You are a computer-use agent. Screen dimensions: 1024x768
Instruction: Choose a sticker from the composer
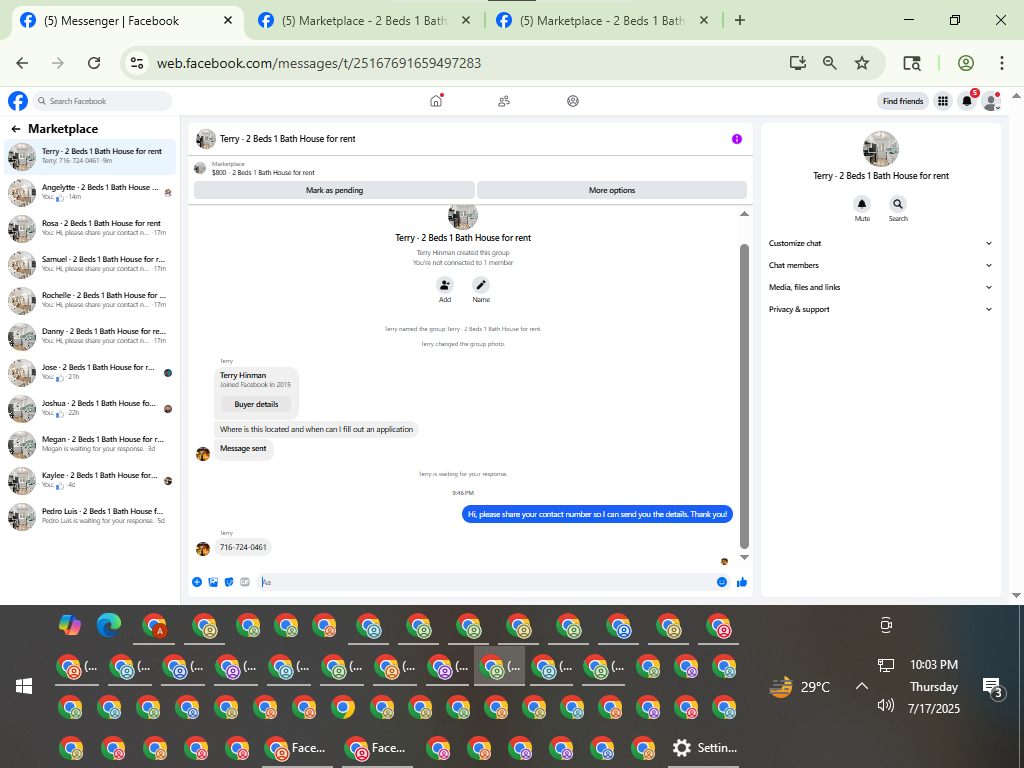click(x=229, y=582)
